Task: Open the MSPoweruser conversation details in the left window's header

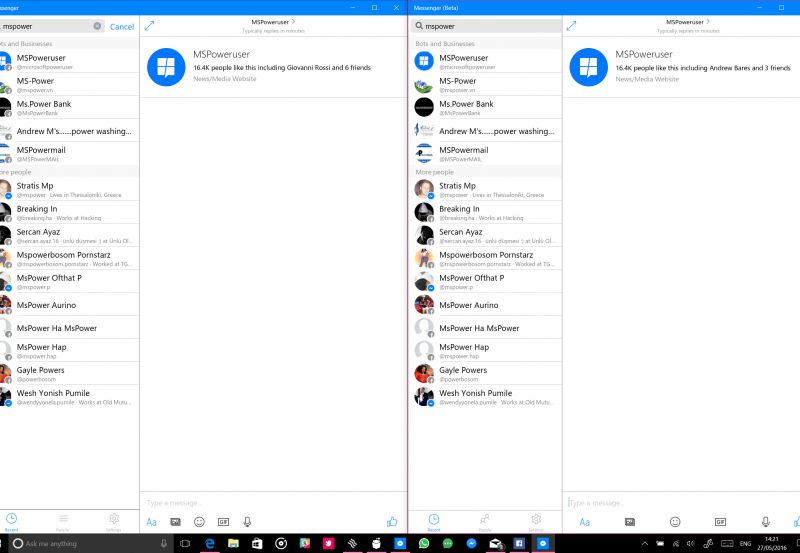Action: pyautogui.click(x=273, y=22)
